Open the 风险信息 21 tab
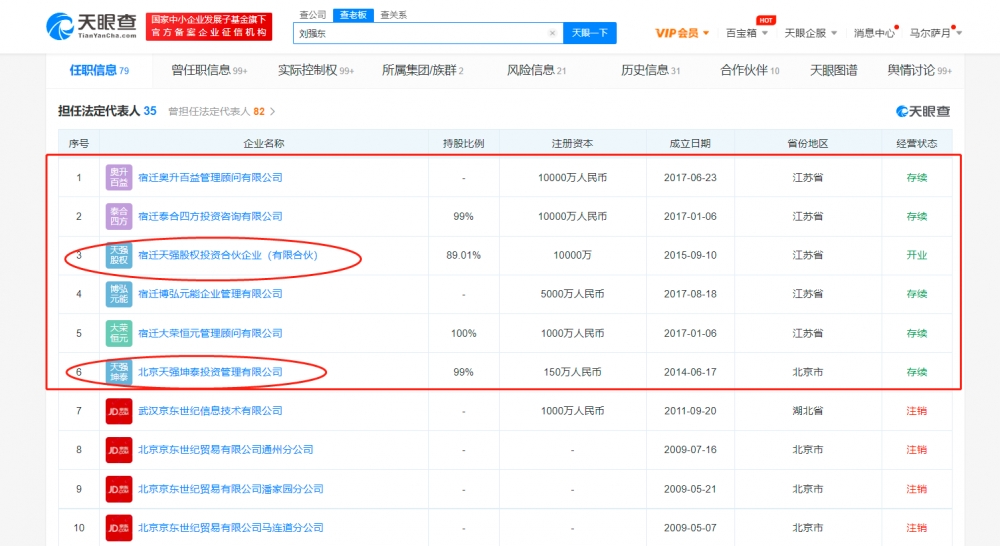 click(536, 70)
